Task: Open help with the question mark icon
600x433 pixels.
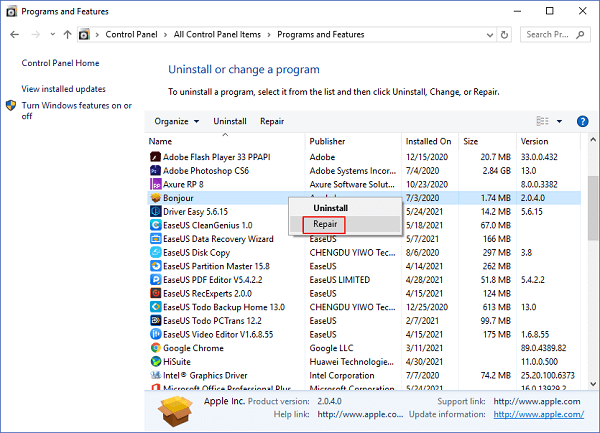Action: pyautogui.click(x=583, y=122)
